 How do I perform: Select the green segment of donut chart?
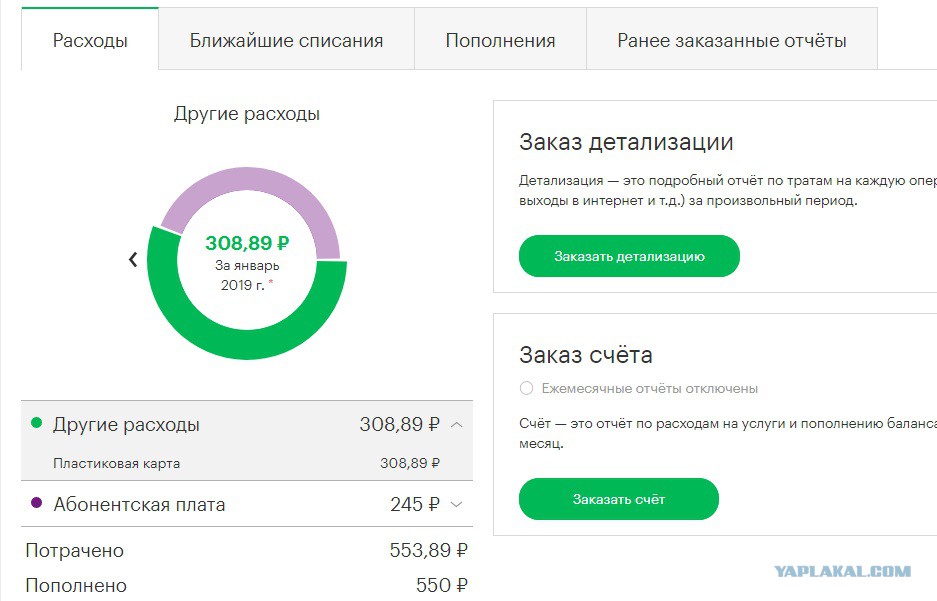[247, 344]
